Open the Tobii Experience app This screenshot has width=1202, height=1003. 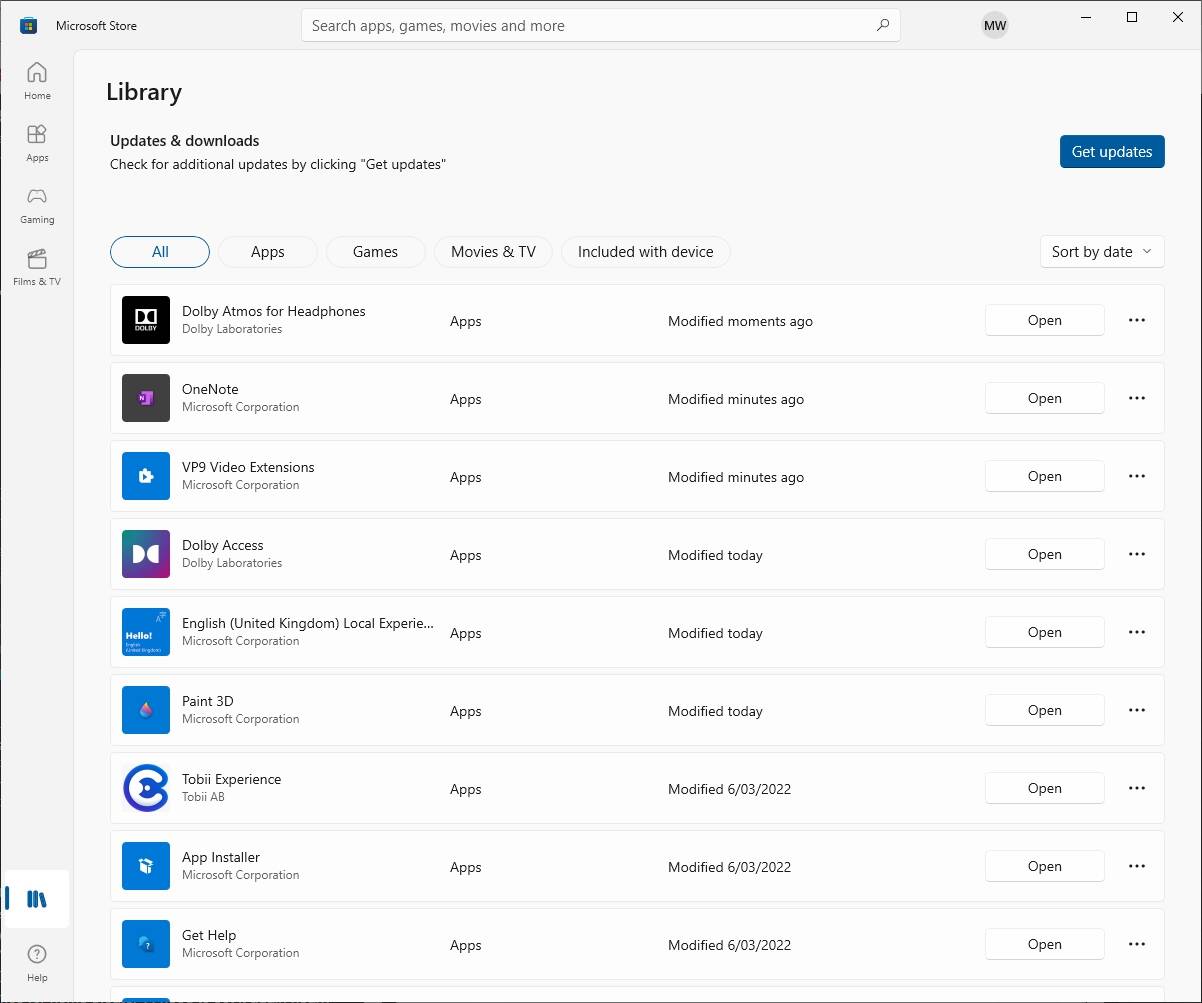1045,788
